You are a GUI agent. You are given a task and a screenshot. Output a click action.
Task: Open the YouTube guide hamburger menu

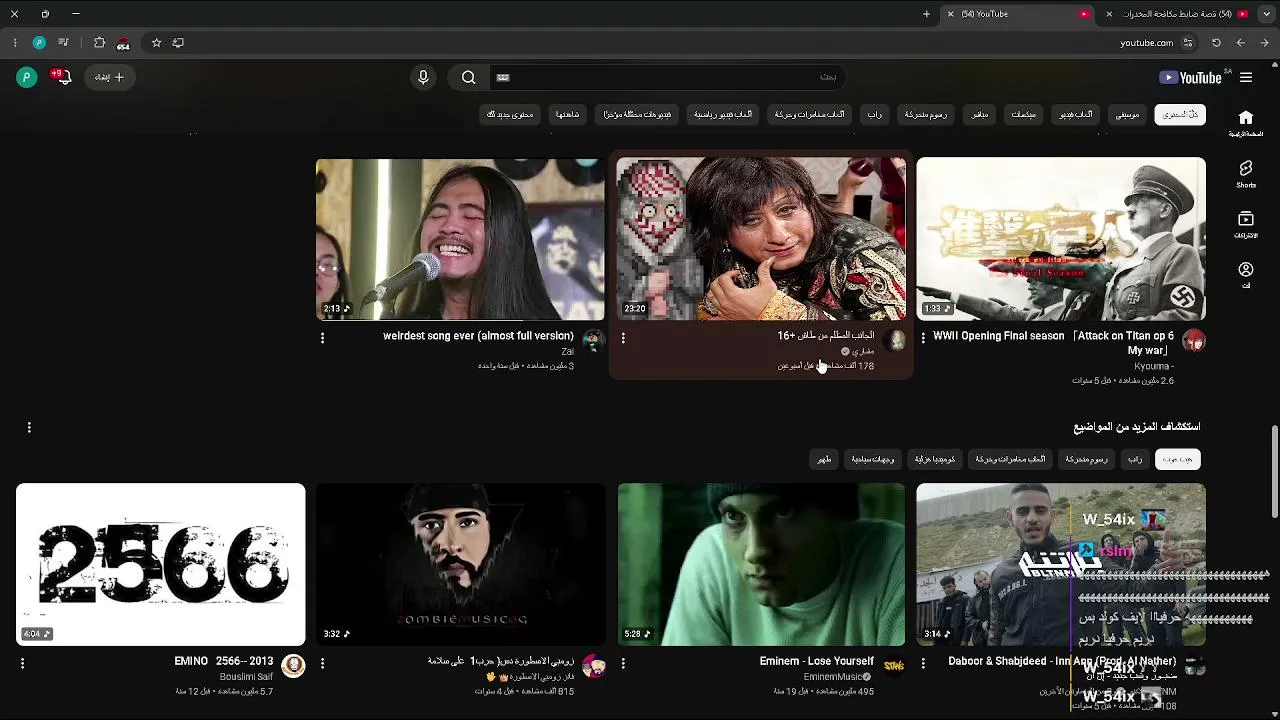click(1246, 77)
